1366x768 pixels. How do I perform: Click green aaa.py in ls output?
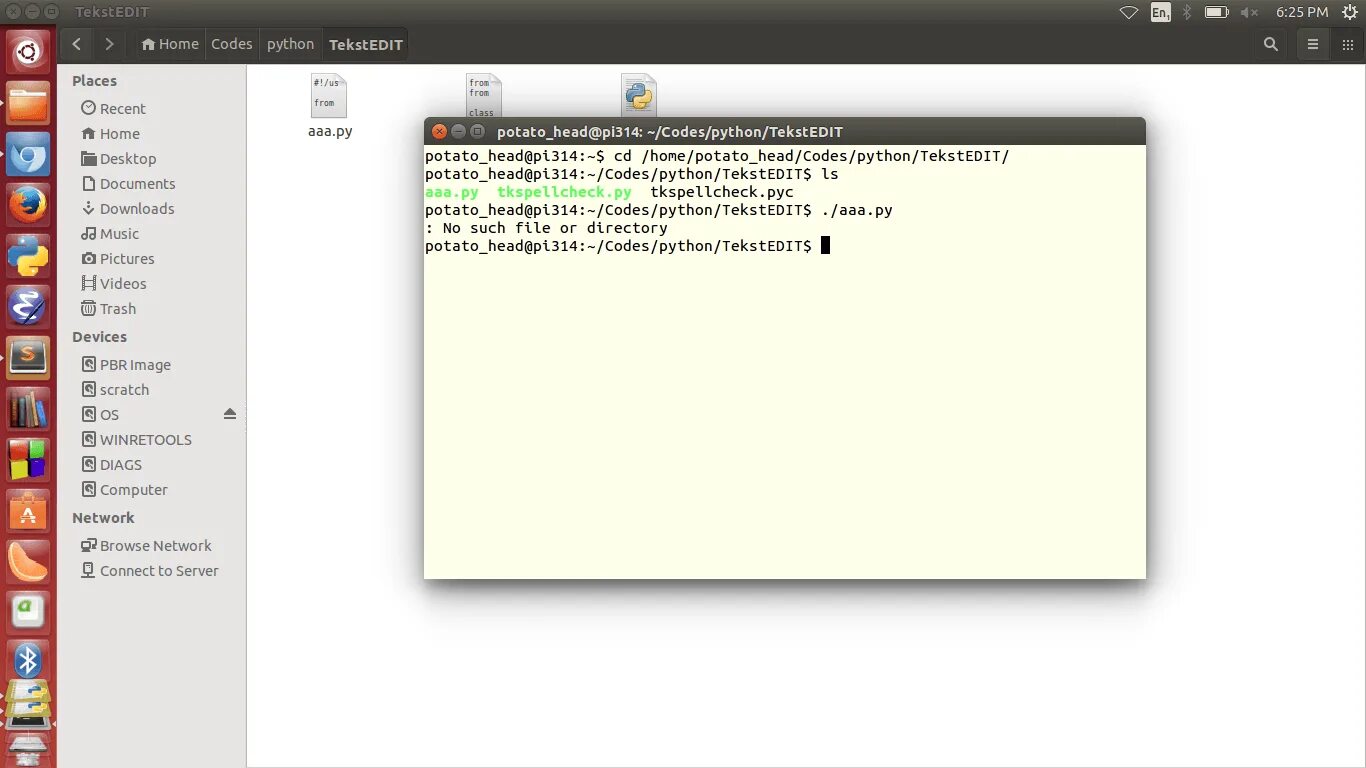(452, 192)
